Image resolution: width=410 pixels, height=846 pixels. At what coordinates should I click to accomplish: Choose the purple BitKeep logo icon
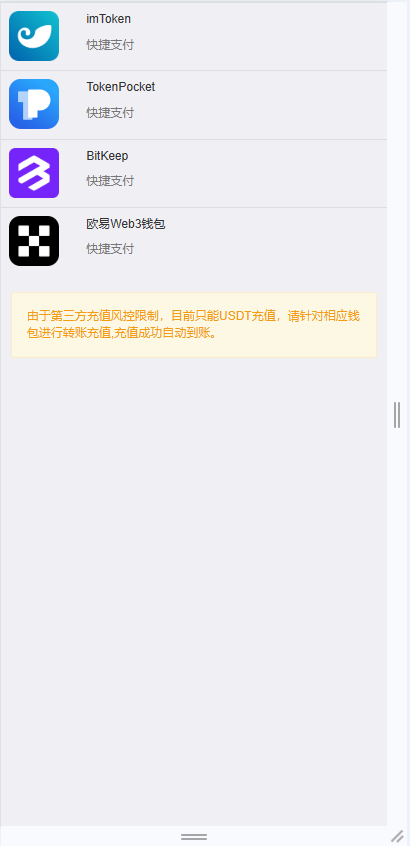pos(34,173)
